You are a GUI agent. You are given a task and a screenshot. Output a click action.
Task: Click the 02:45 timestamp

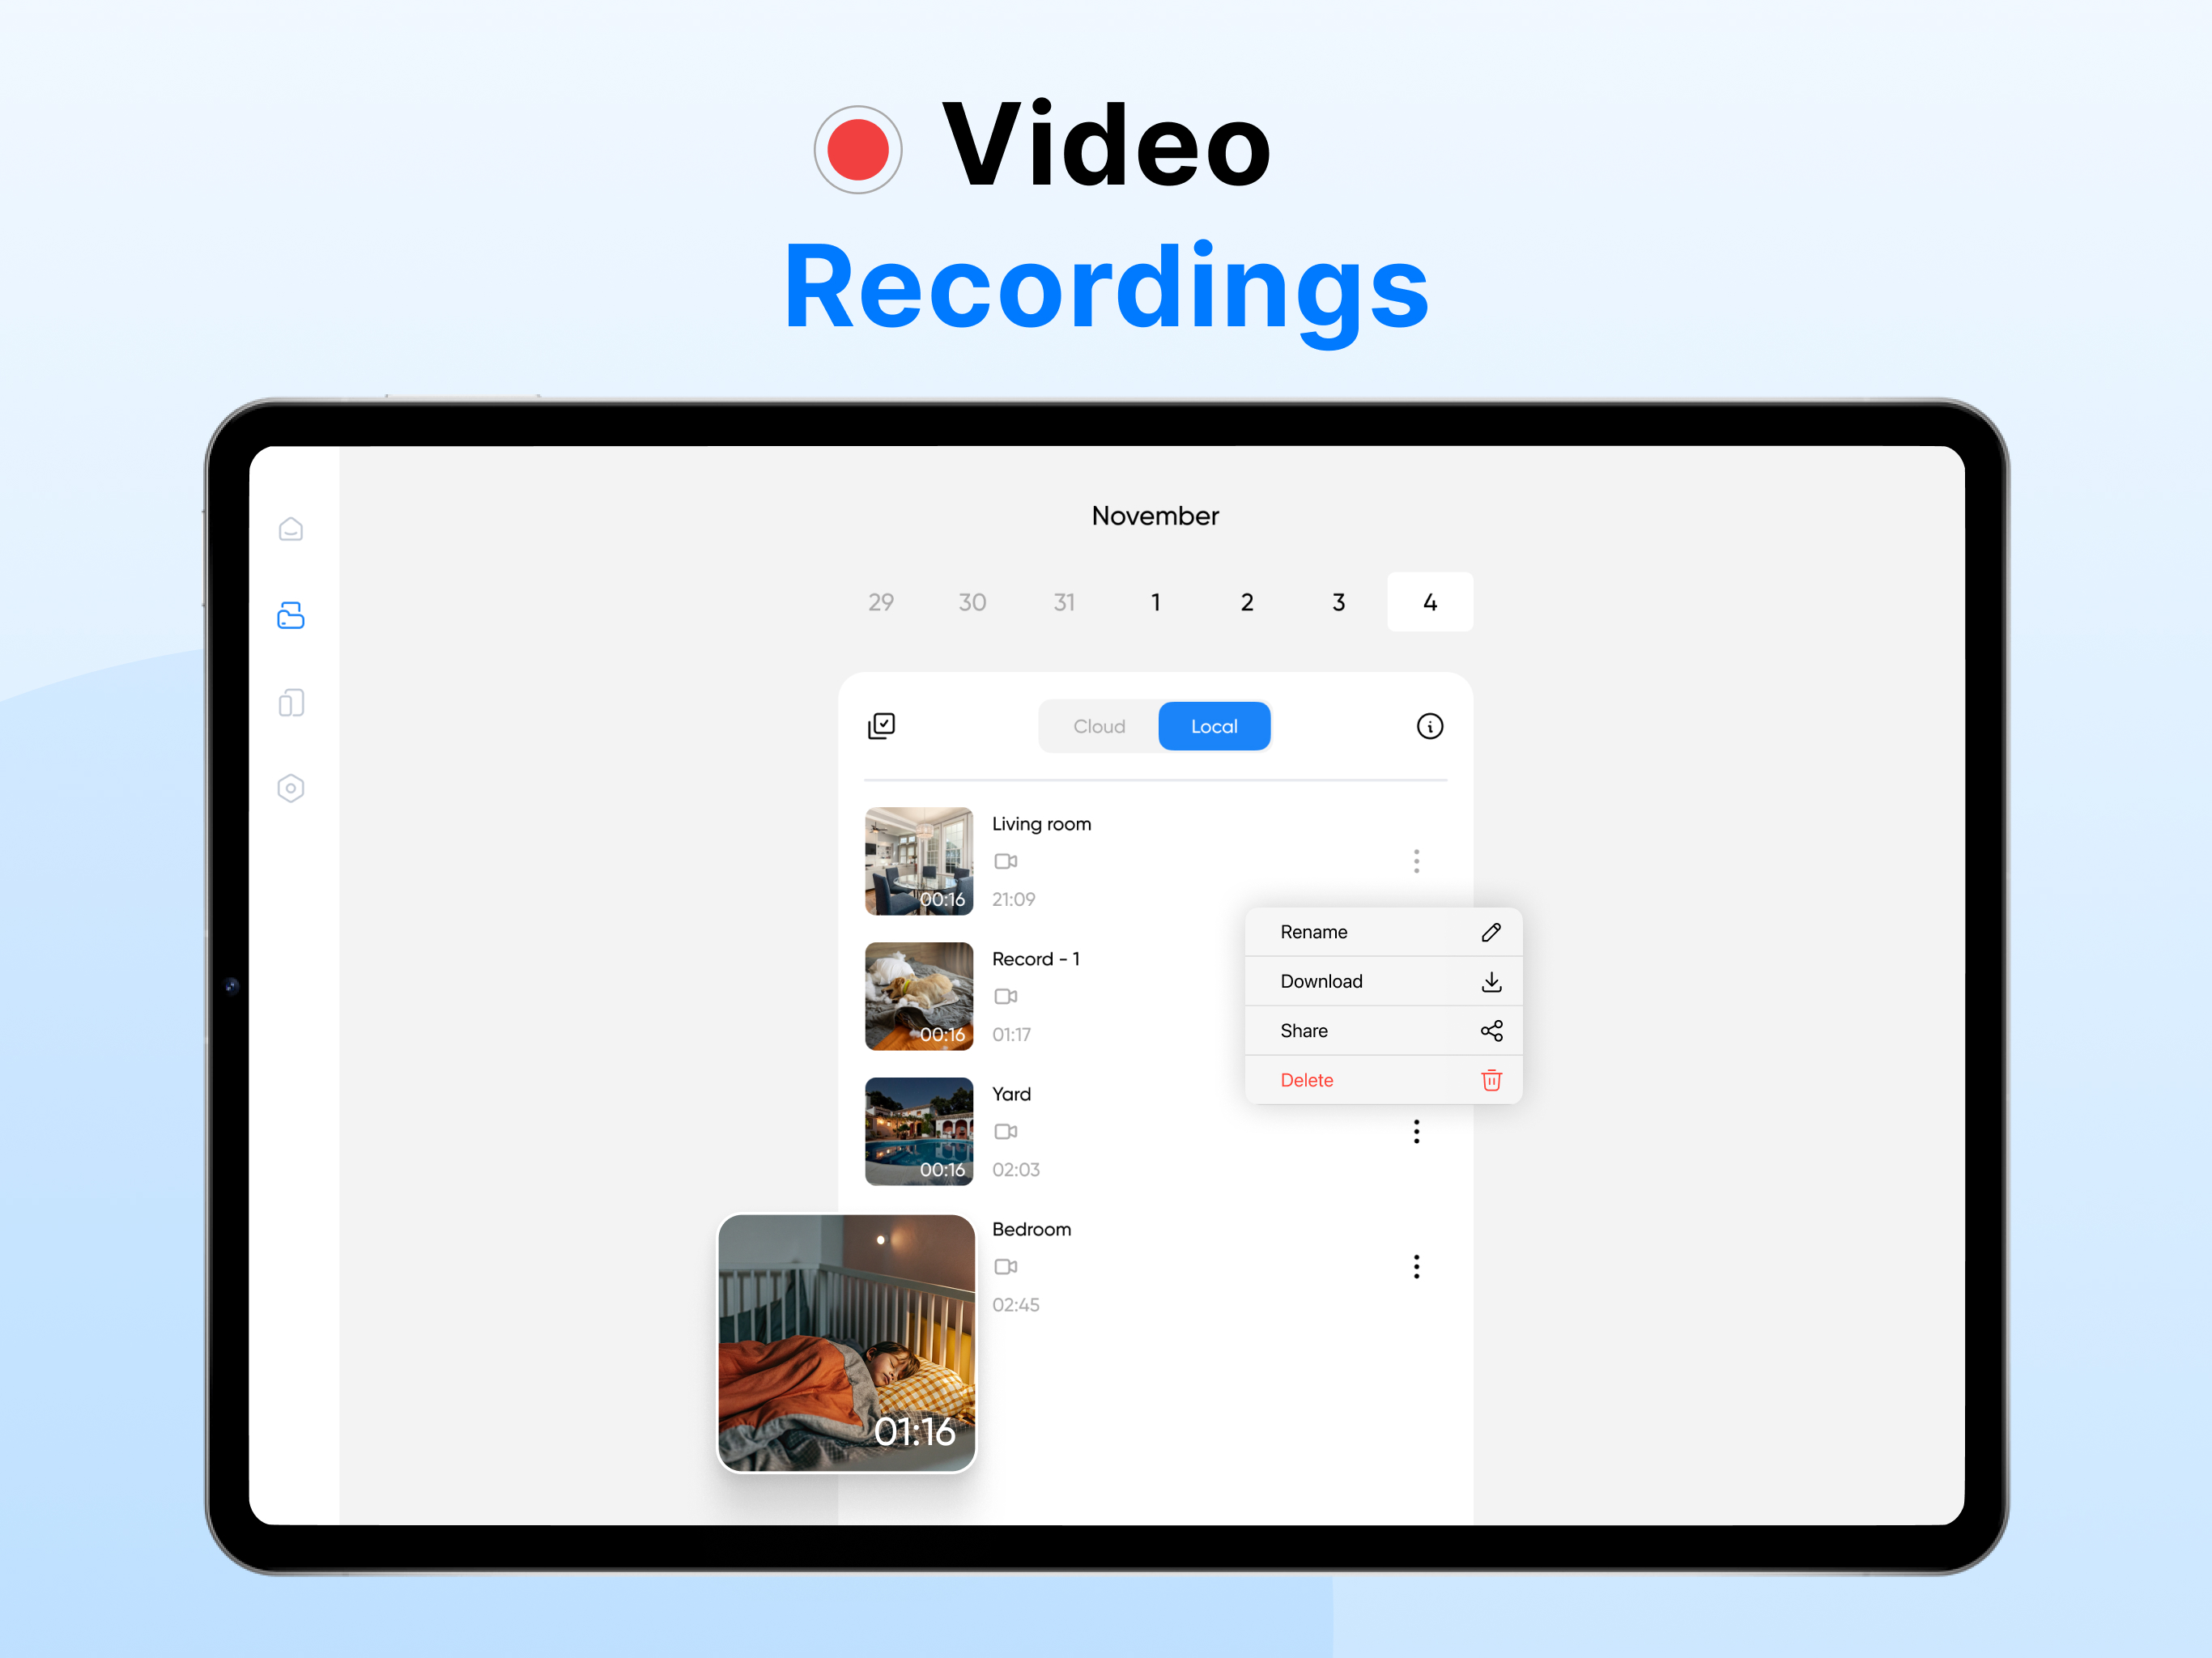1016,1304
